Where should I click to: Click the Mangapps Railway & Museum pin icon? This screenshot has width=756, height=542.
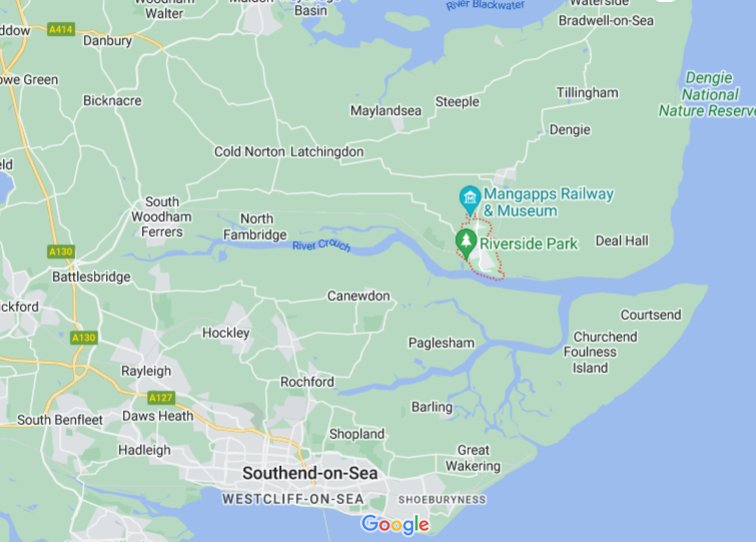tap(470, 200)
